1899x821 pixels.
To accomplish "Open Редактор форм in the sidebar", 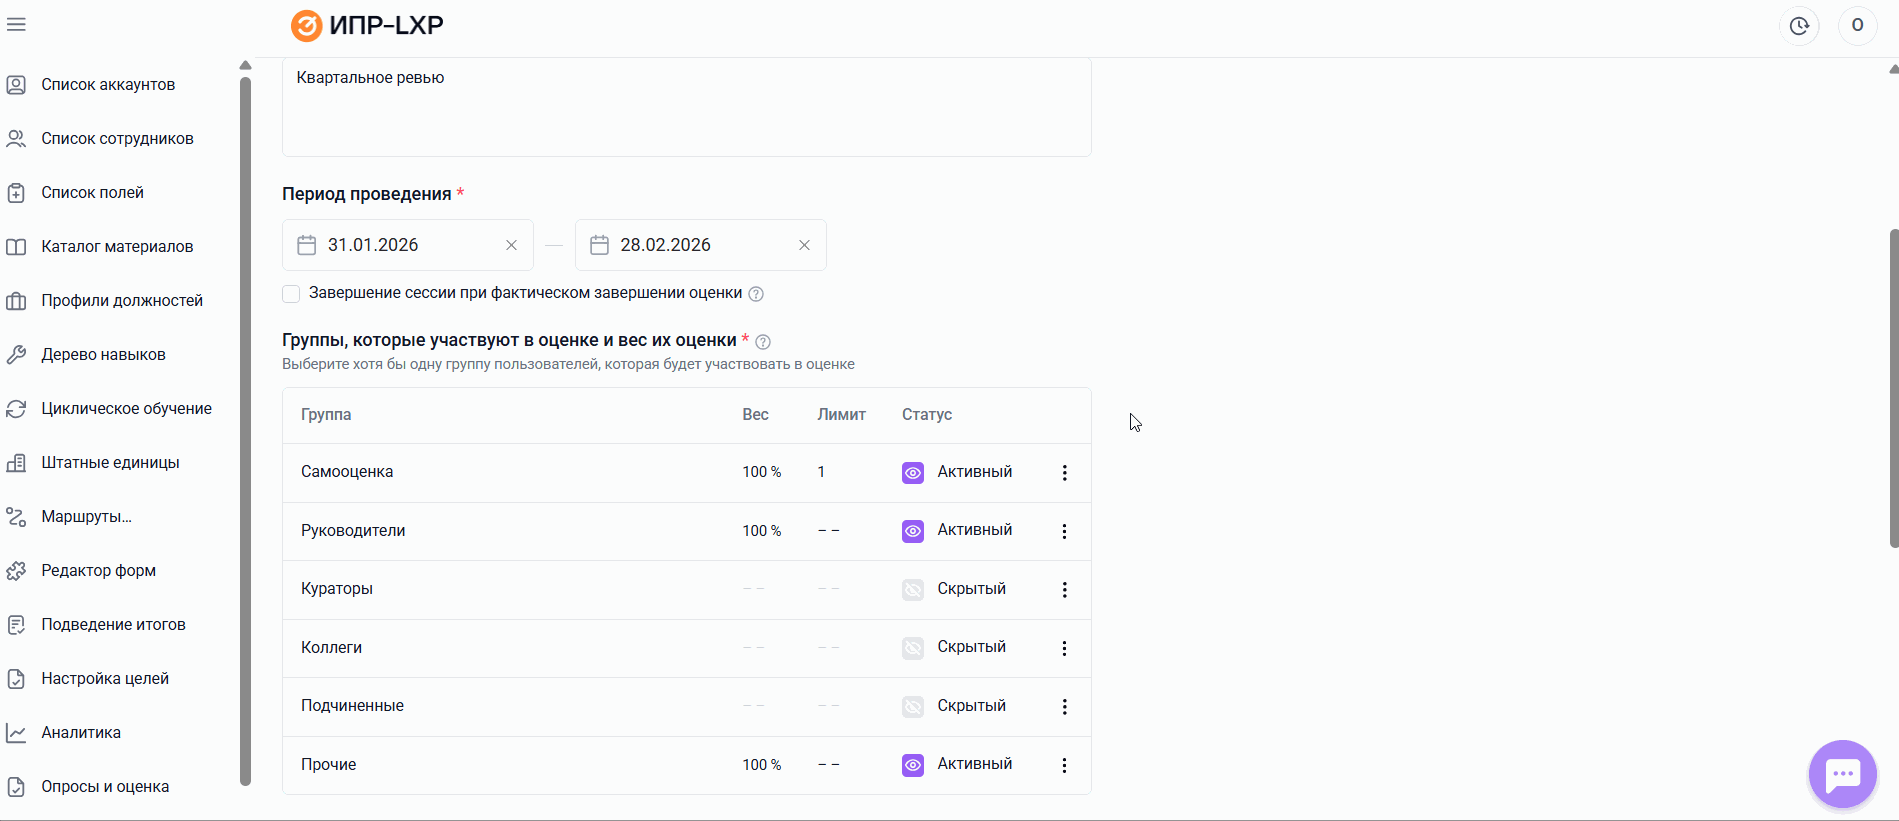I will (x=98, y=571).
